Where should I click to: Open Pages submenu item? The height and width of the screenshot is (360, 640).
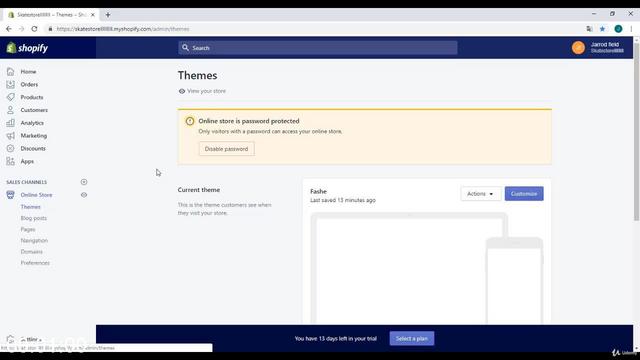tap(28, 229)
